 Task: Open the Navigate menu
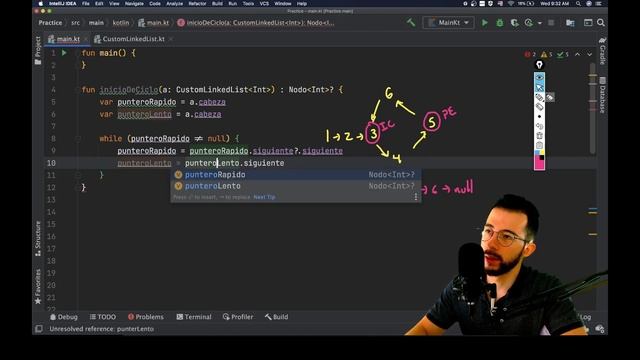pos(134,4)
